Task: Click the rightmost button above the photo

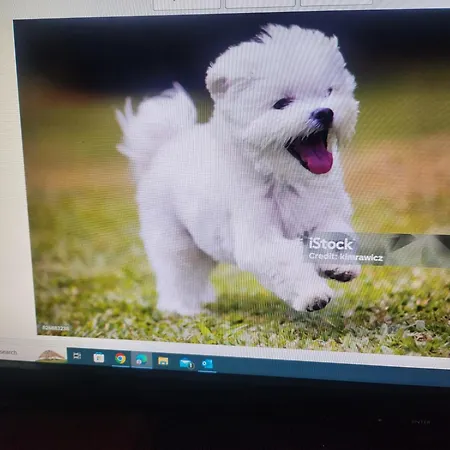Action: pyautogui.click(x=336, y=3)
